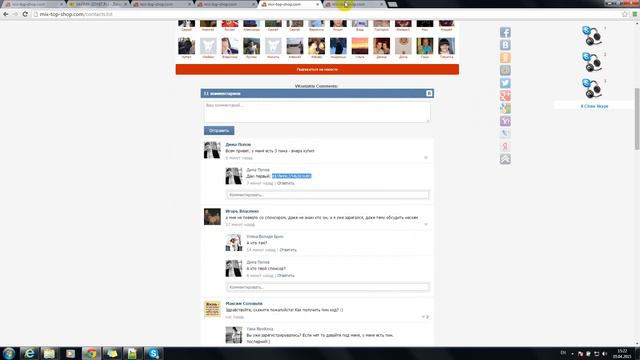Switch to the third browser tab
The image size is (640, 360).
click(x=162, y=4)
